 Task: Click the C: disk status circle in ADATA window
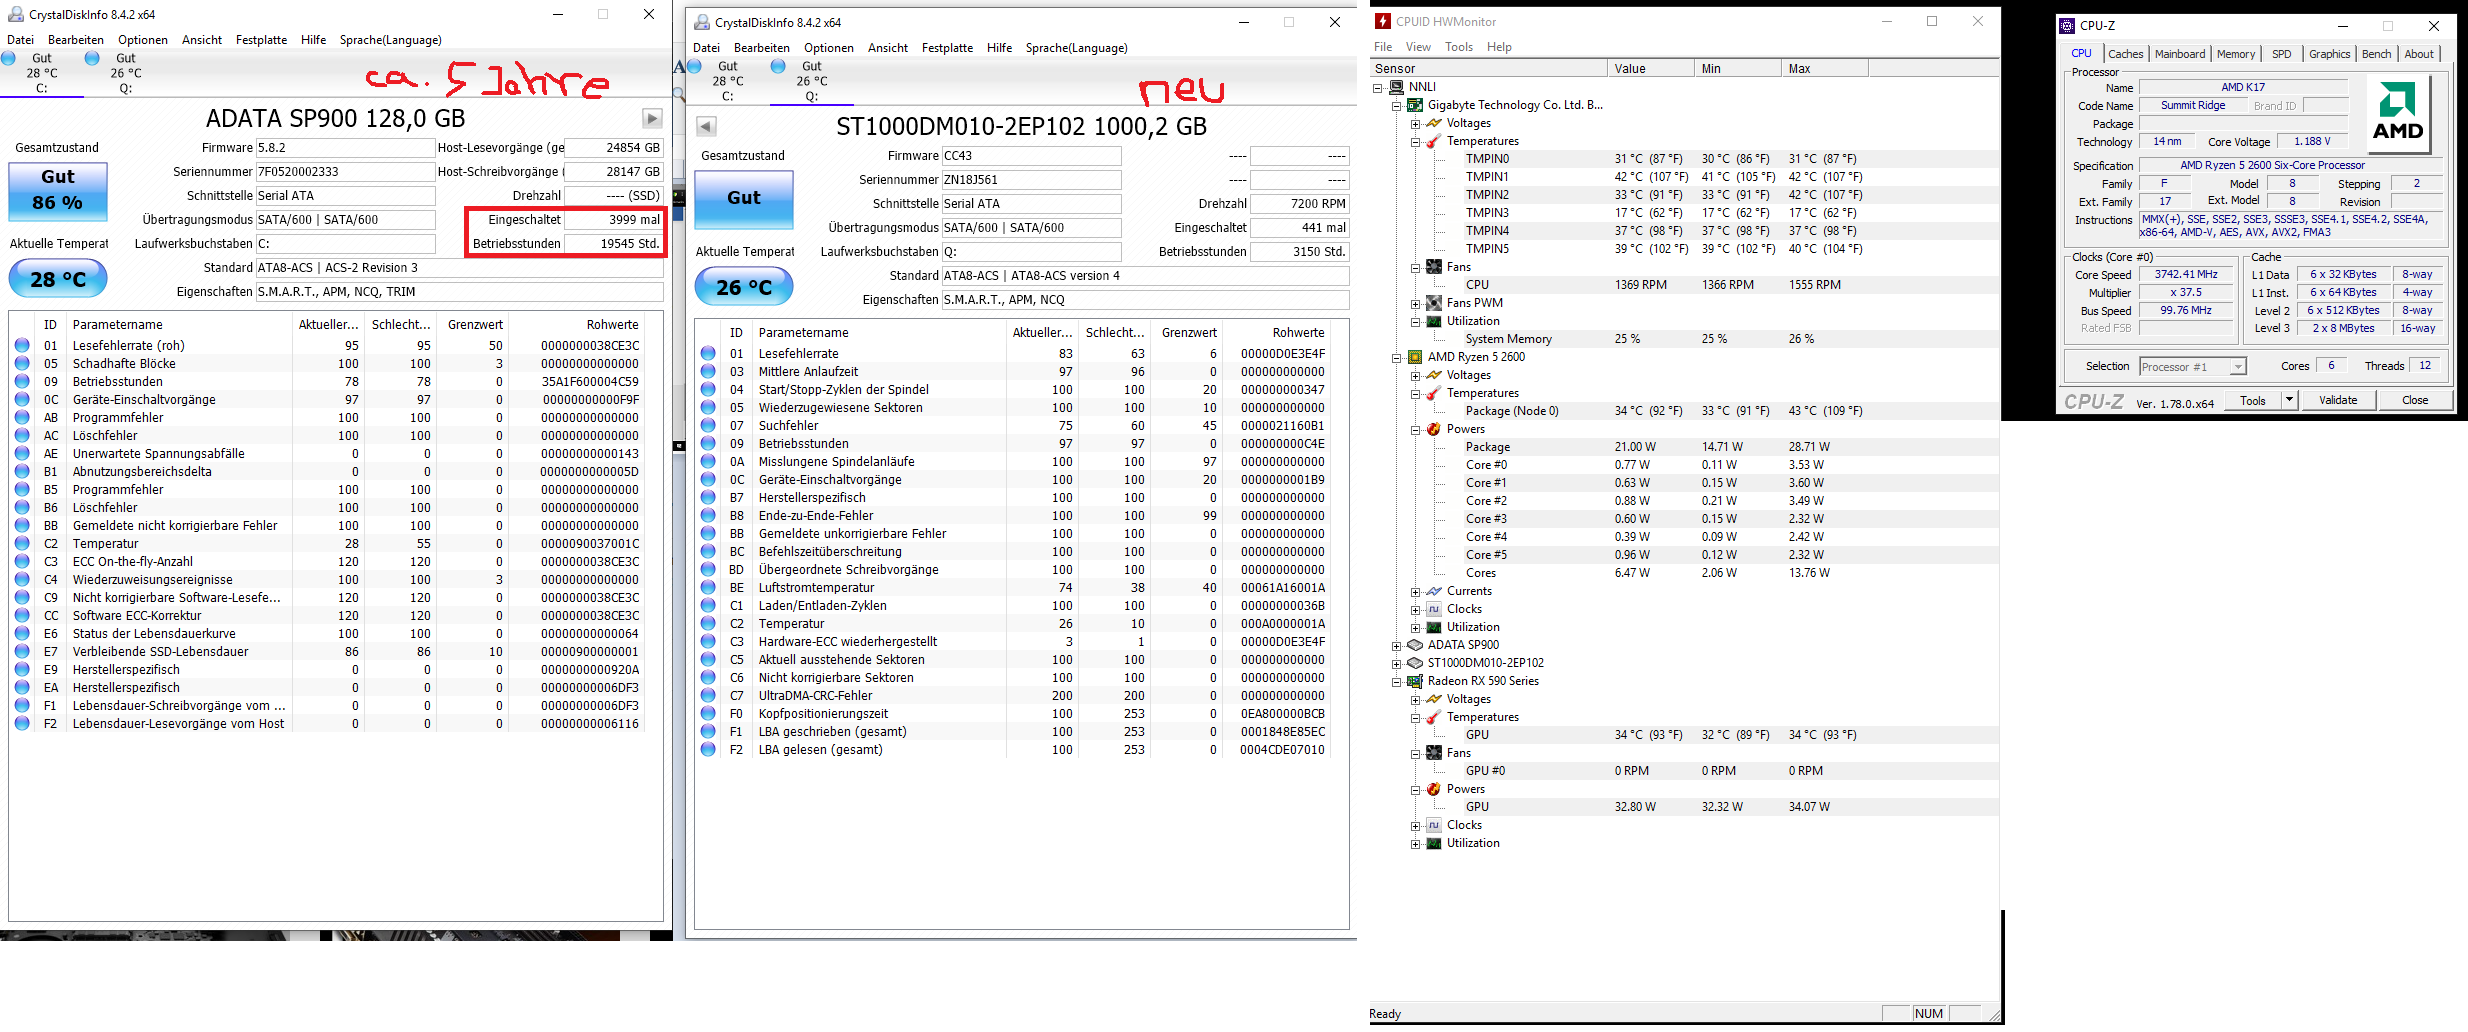8,58
